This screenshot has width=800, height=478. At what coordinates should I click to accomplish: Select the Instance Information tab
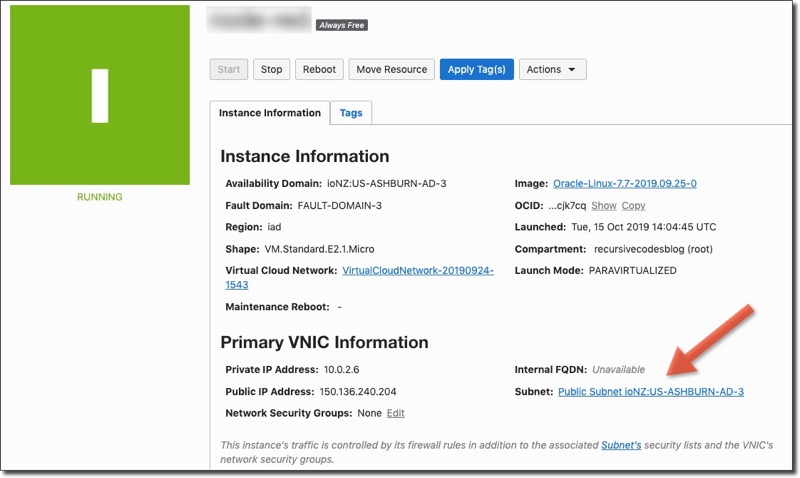pos(270,113)
